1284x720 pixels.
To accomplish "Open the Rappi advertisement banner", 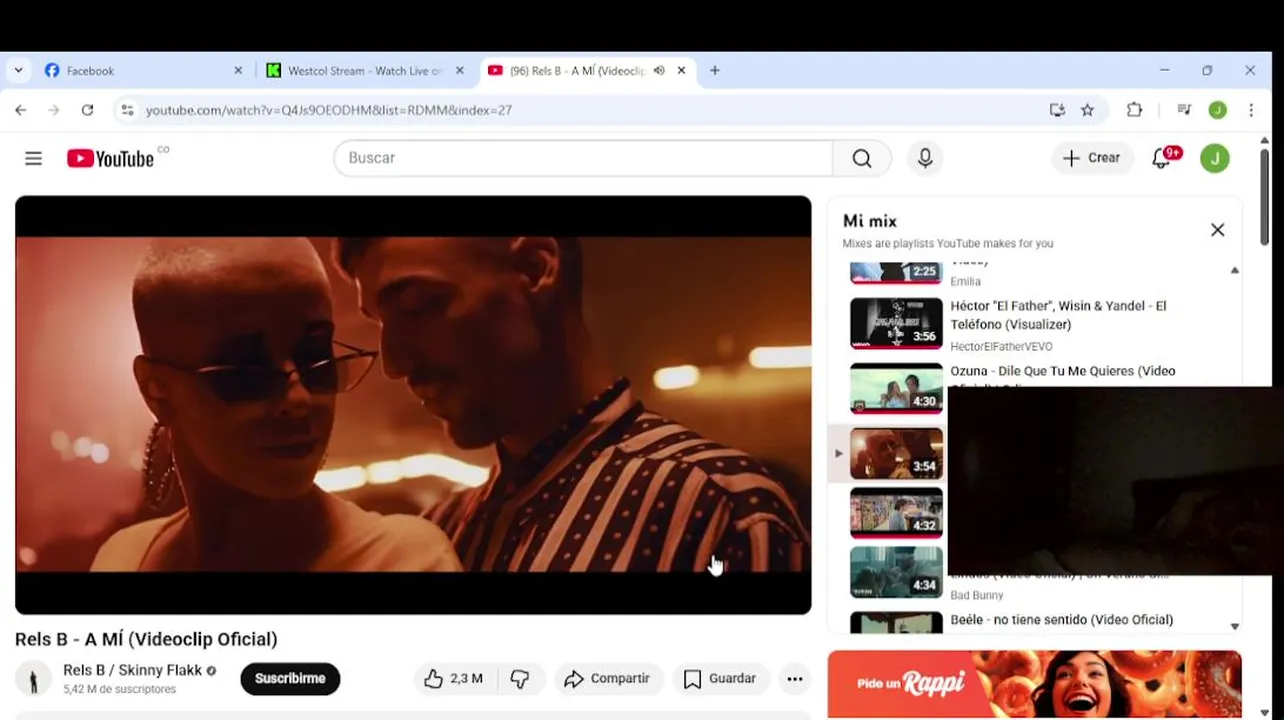I will click(x=1034, y=684).
